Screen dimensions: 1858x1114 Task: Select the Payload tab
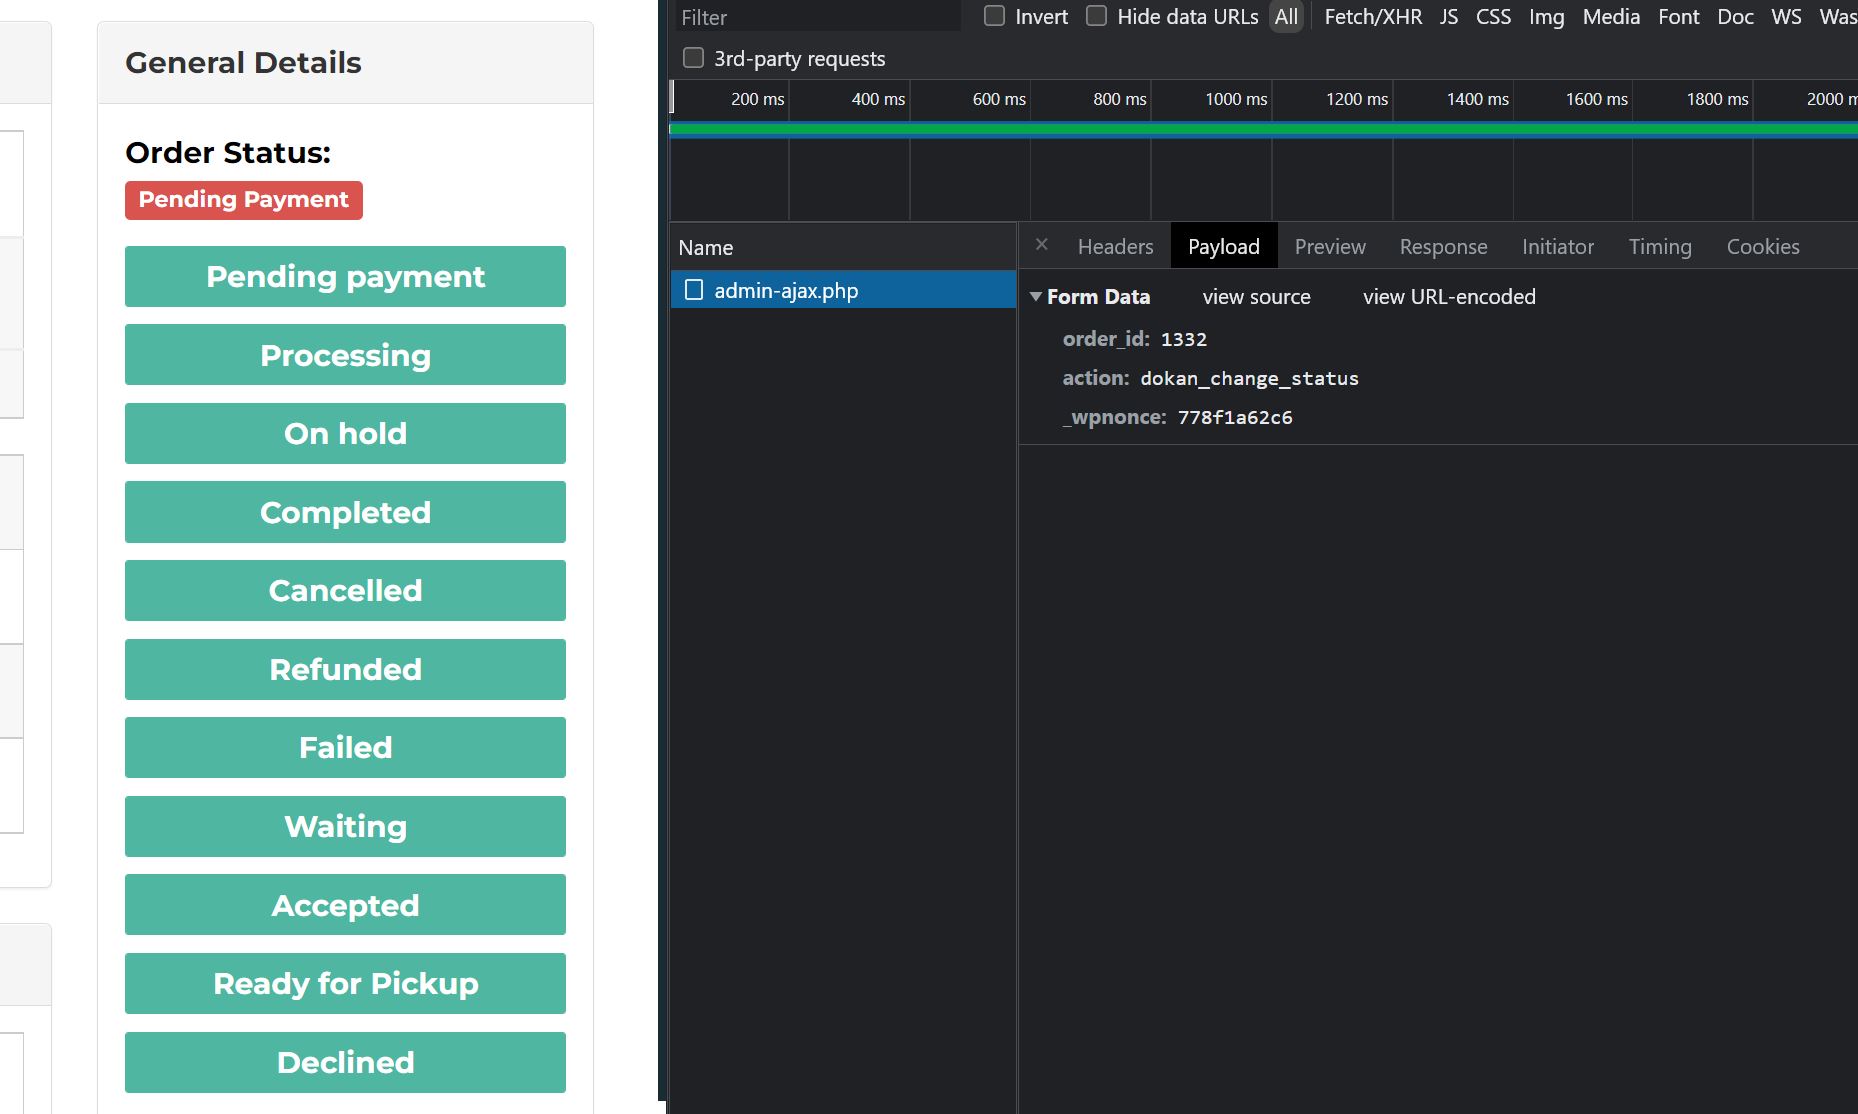click(x=1223, y=246)
